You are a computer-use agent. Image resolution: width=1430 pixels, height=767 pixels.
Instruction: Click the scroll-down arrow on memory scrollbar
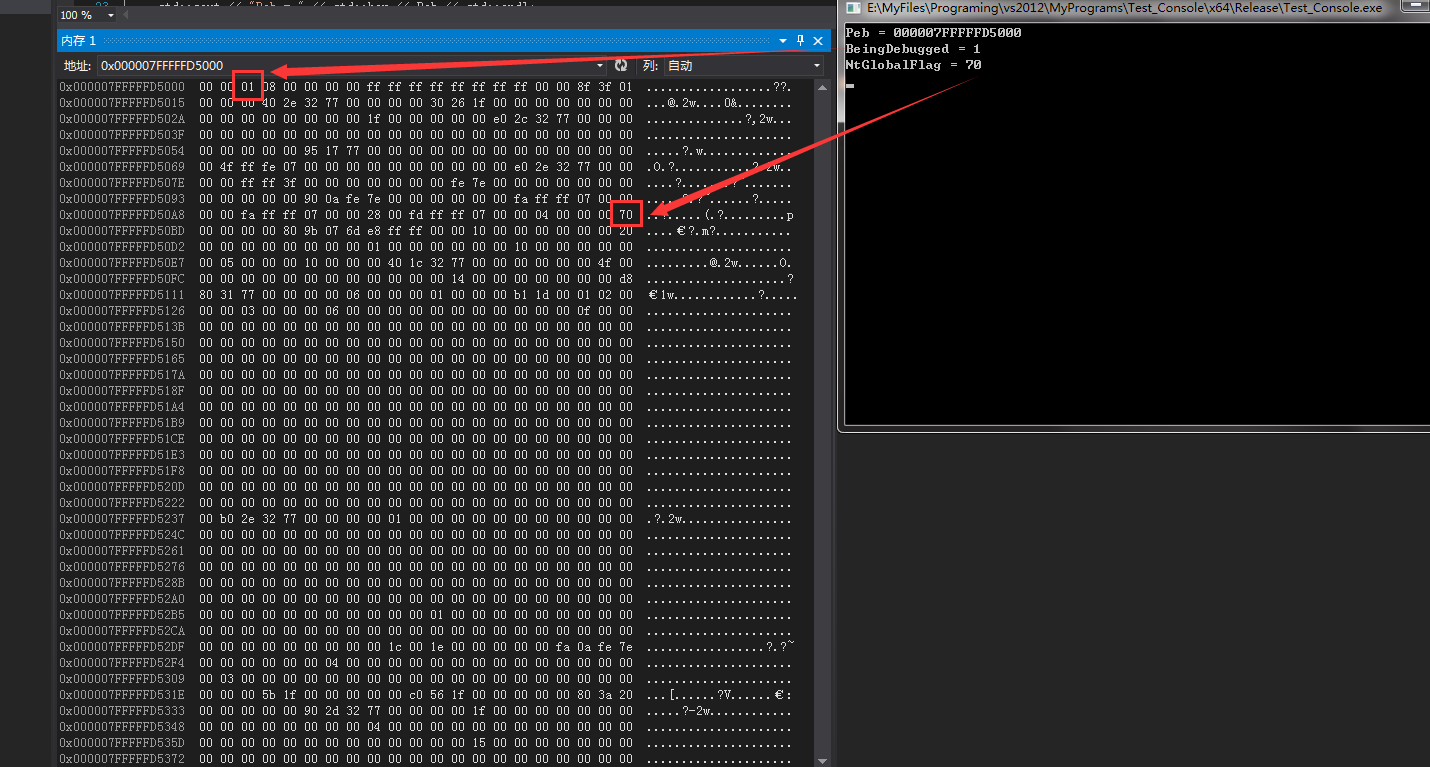pyautogui.click(x=823, y=759)
